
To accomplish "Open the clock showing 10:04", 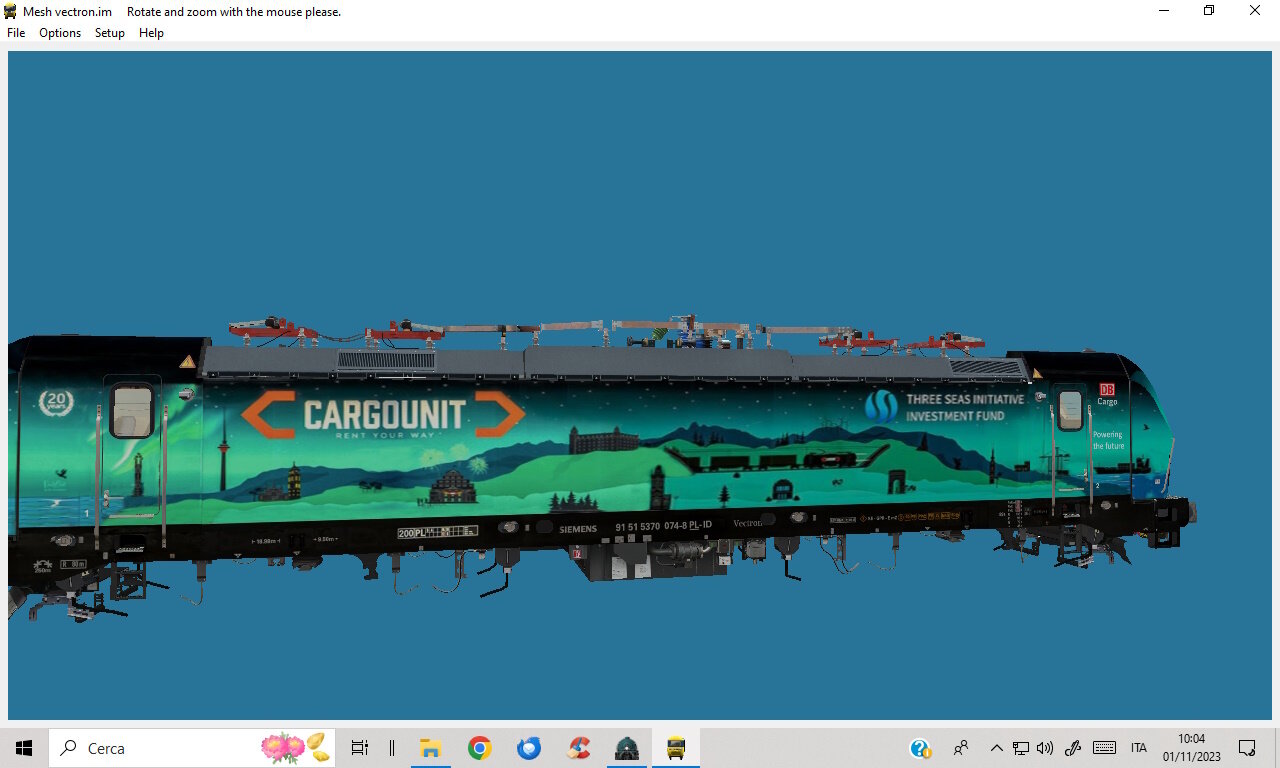I will click(x=1192, y=748).
